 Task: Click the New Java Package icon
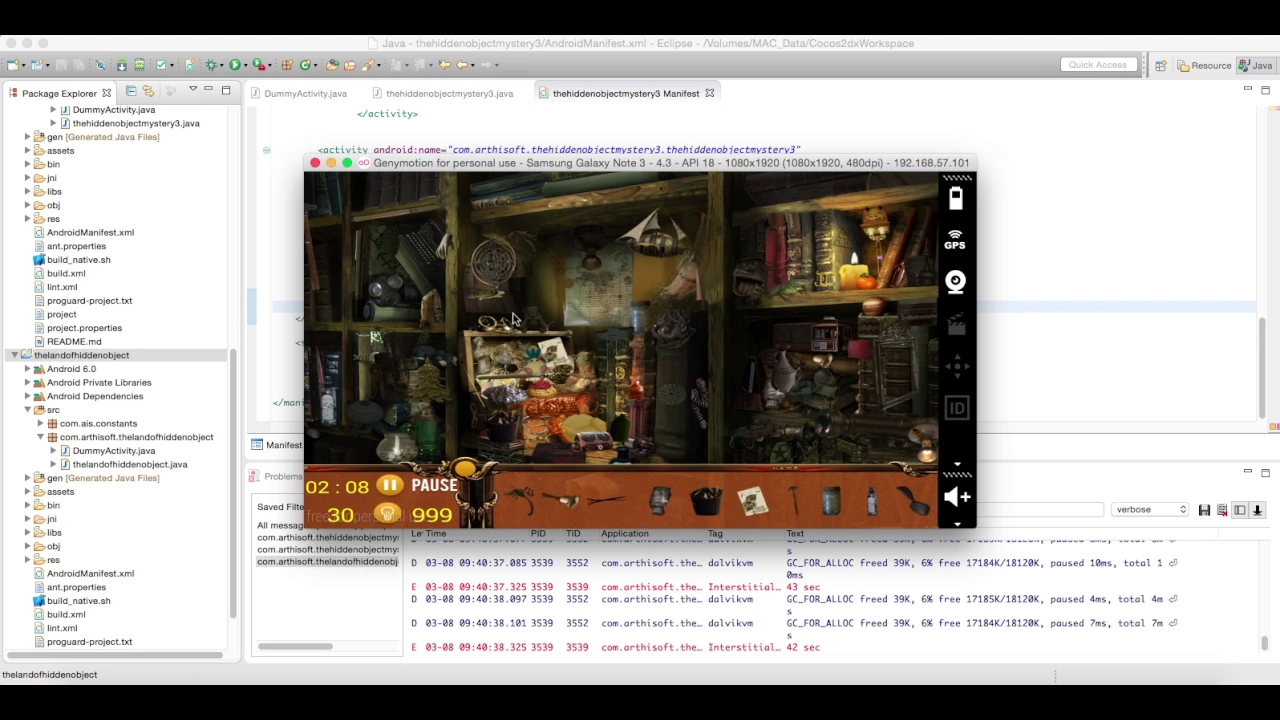[286, 65]
